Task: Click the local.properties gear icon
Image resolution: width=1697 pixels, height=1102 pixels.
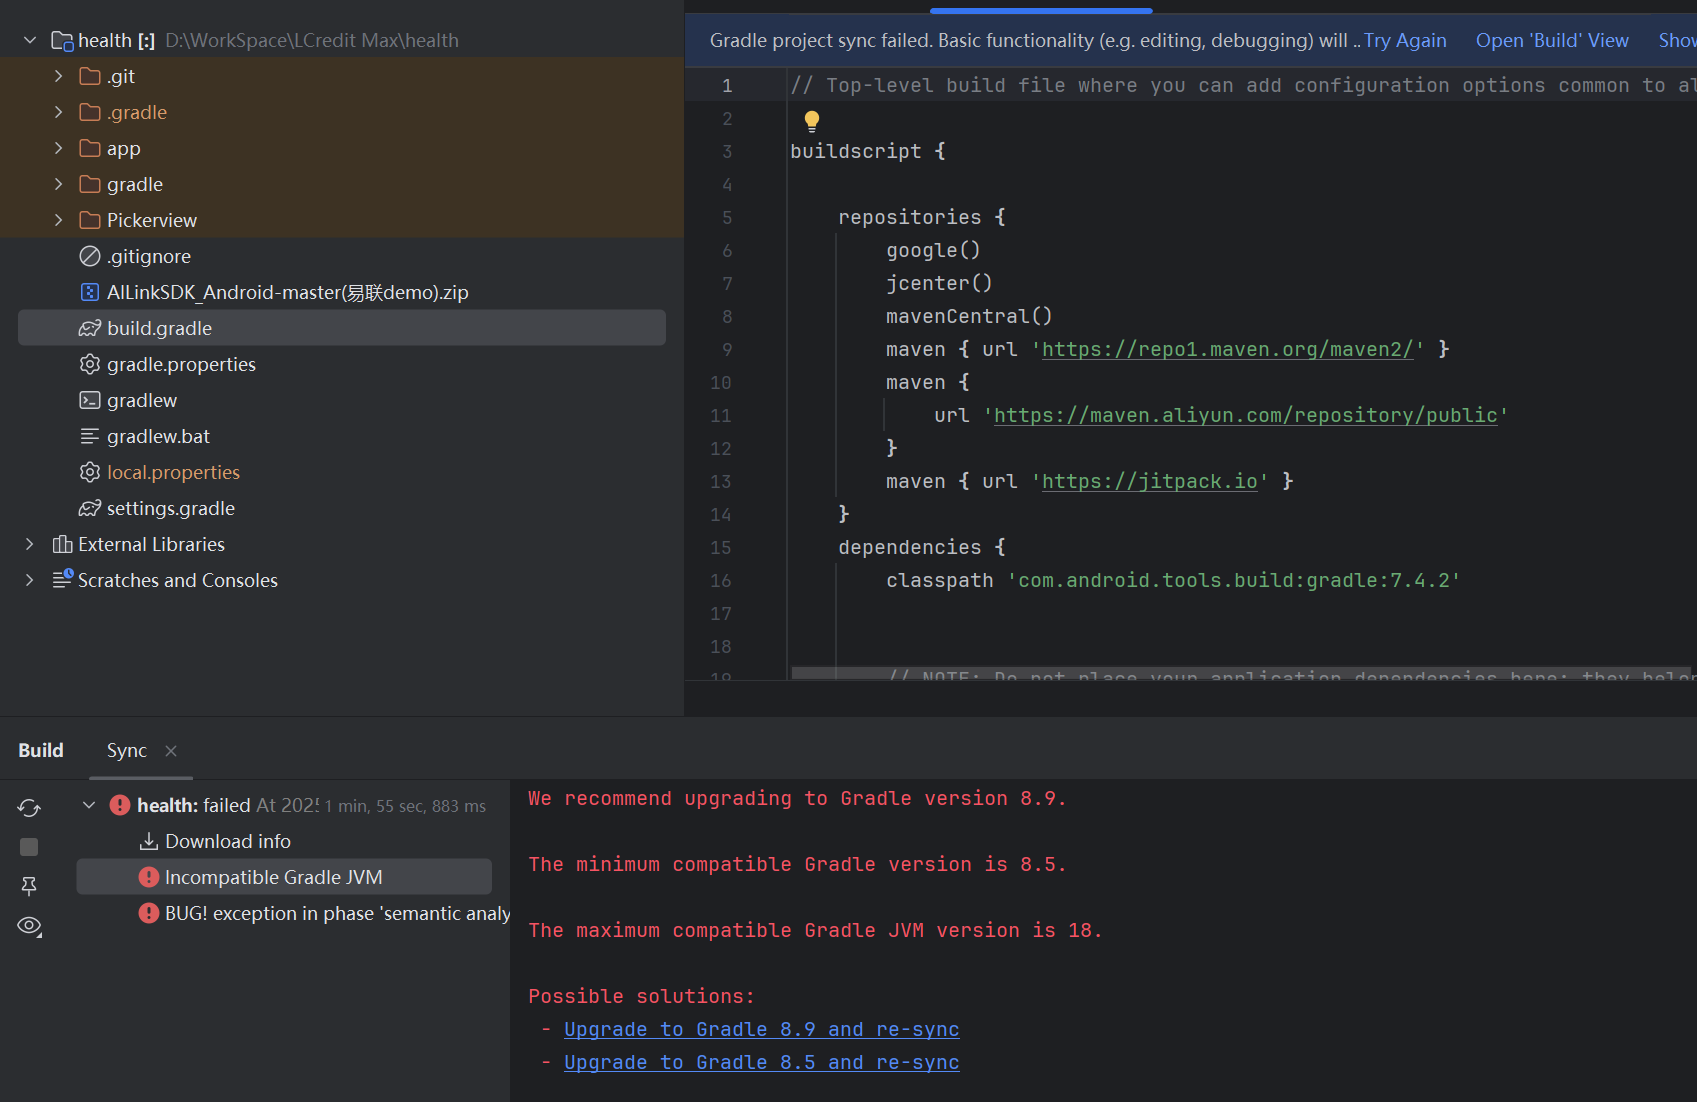Action: (x=90, y=472)
